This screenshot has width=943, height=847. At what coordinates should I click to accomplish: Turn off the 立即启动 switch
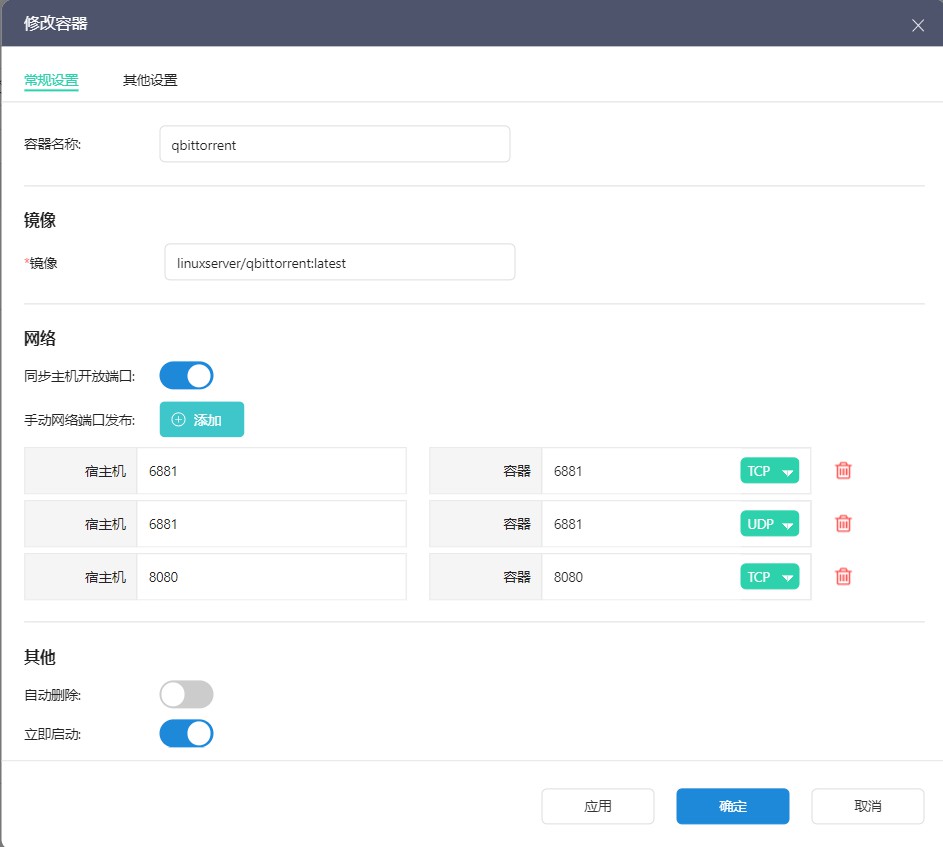coord(187,734)
